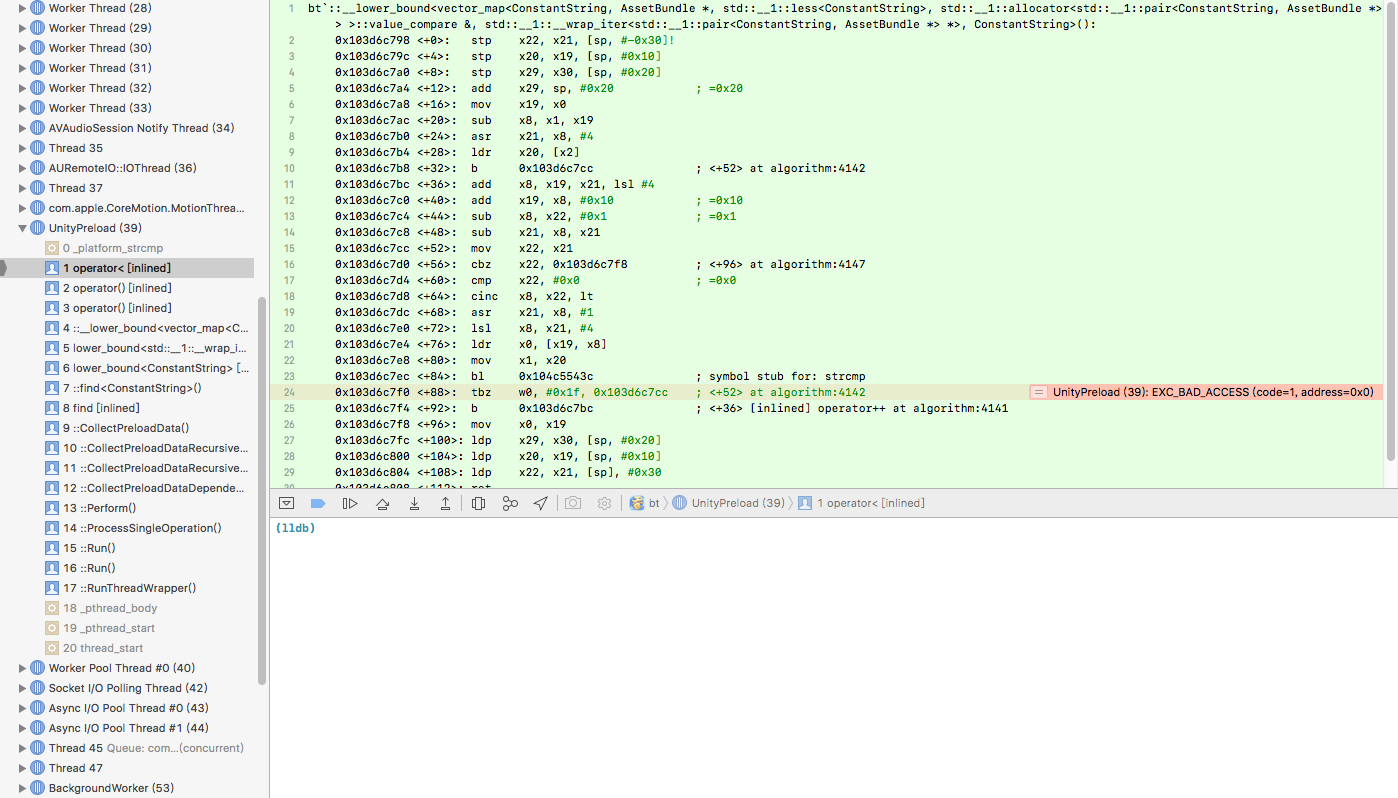Viewport: 1398px width, 798px height.
Task: Open Debug Memory Graph
Action: click(510, 503)
